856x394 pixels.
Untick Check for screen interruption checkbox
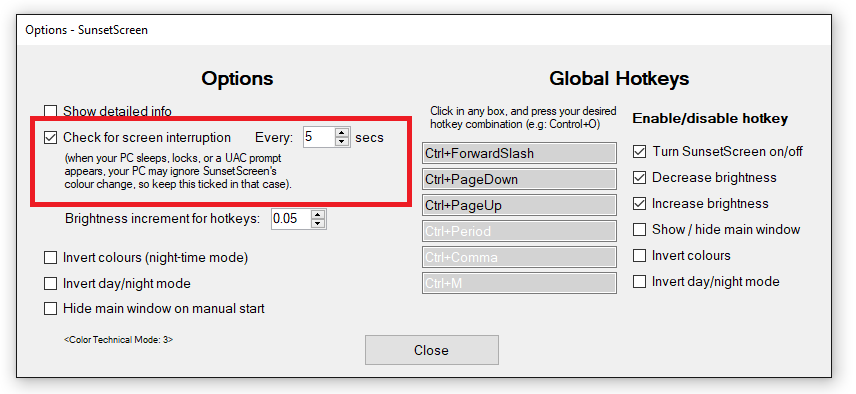pyautogui.click(x=50, y=138)
